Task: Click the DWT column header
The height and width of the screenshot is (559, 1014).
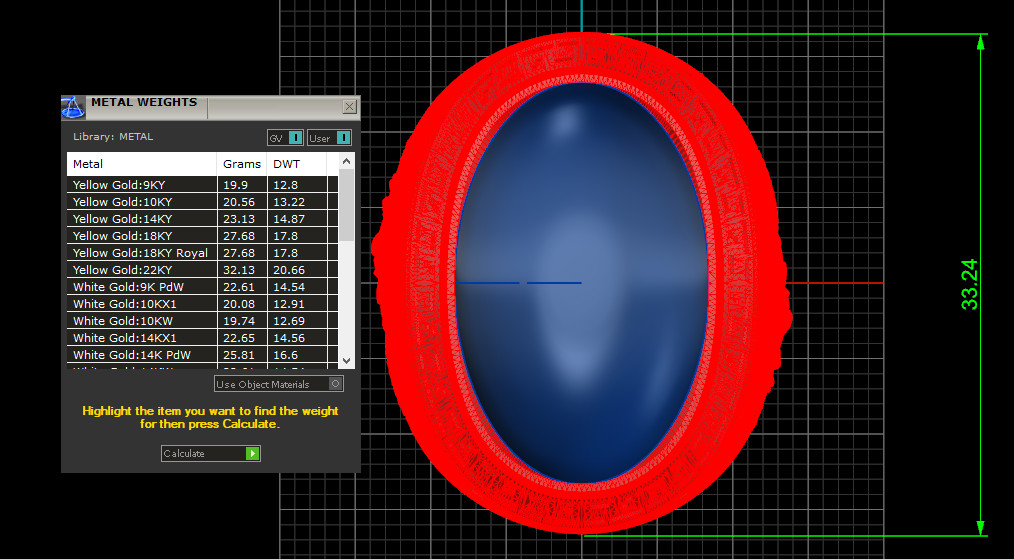Action: click(296, 164)
